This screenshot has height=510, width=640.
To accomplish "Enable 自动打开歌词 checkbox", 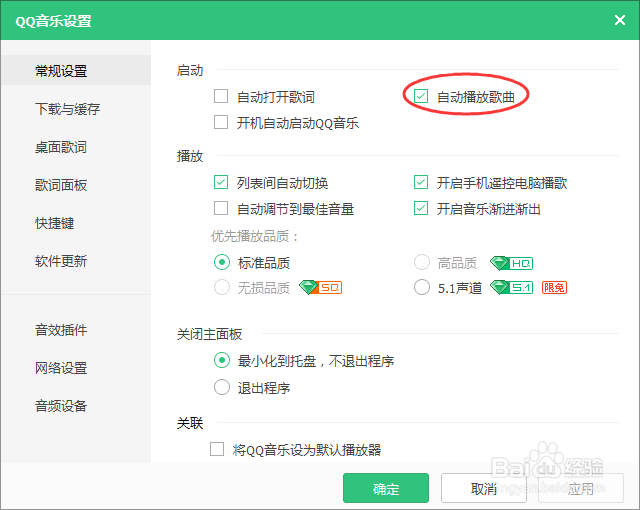I will pyautogui.click(x=221, y=97).
